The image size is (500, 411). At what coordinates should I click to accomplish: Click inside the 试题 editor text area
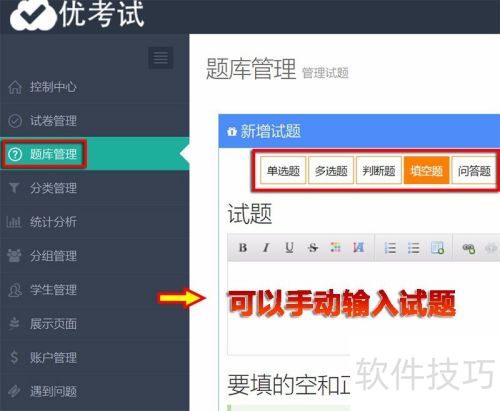(363, 308)
